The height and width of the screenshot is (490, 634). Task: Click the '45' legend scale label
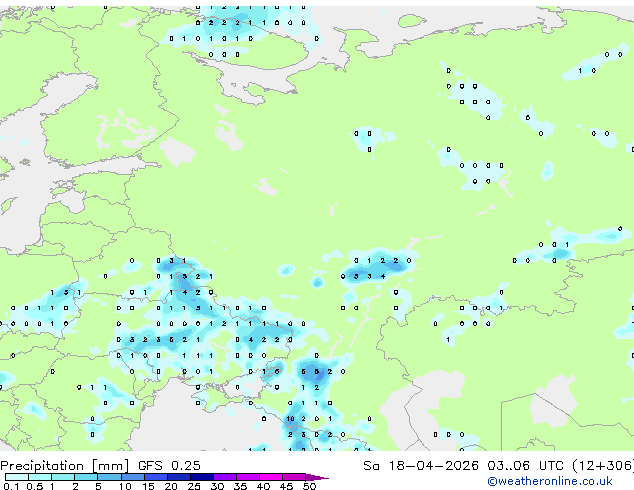click(x=286, y=486)
